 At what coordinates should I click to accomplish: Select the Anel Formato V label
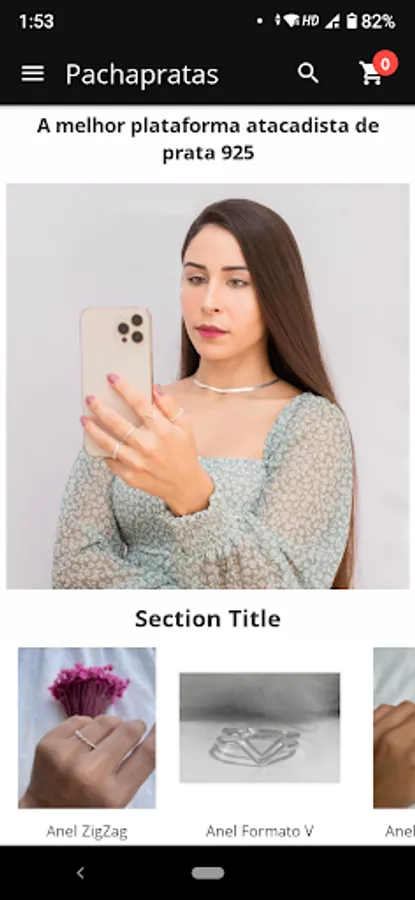259,831
